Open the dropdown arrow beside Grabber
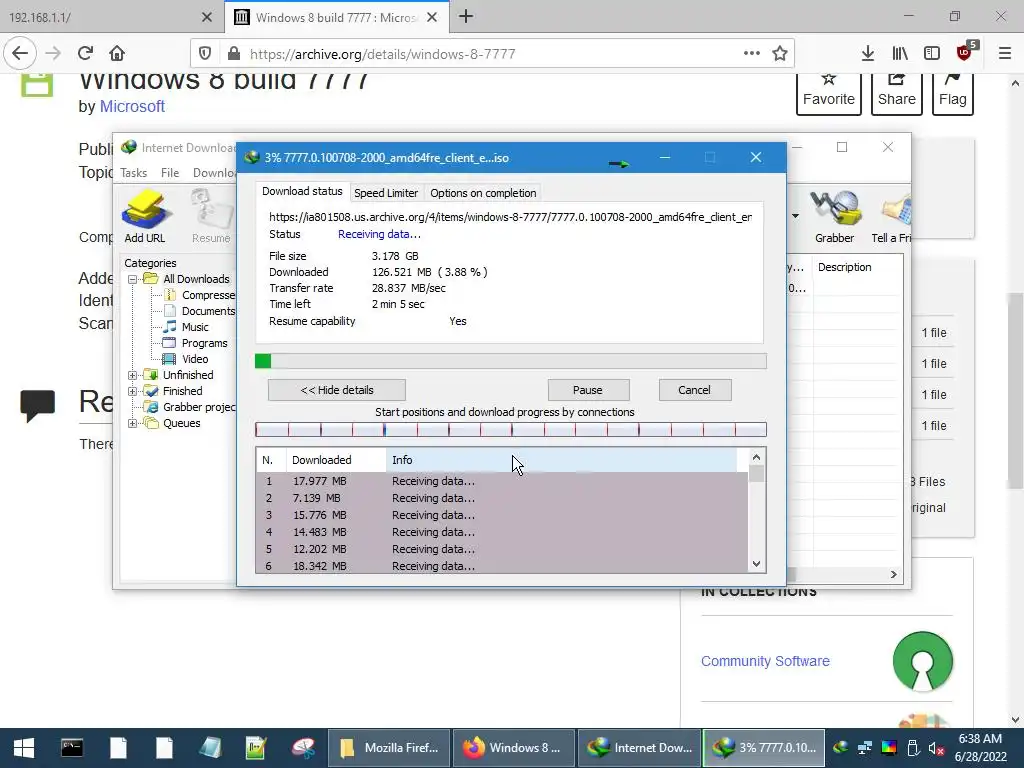Viewport: 1024px width, 768px height. [x=795, y=216]
